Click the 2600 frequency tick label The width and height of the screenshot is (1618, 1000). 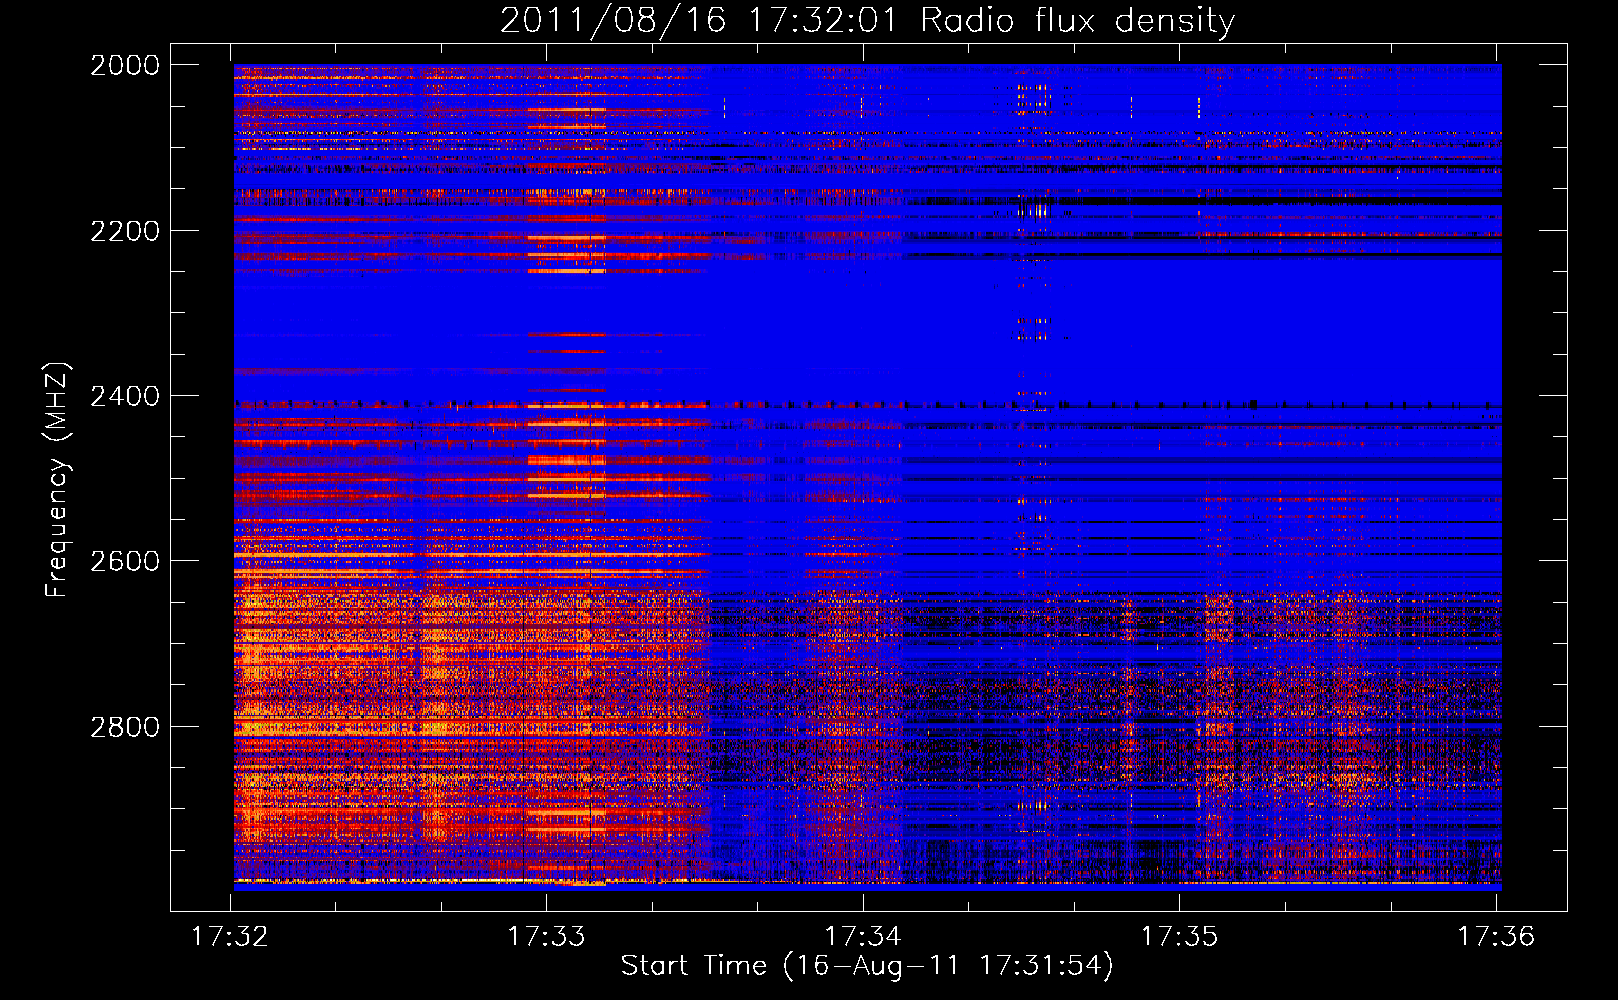(x=125, y=561)
